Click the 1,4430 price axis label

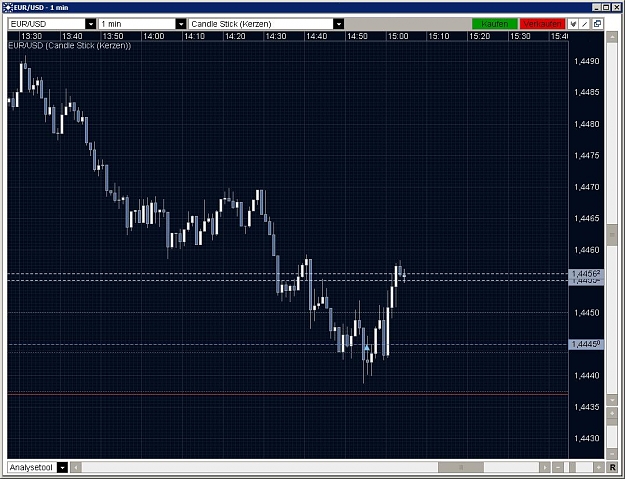(586, 438)
